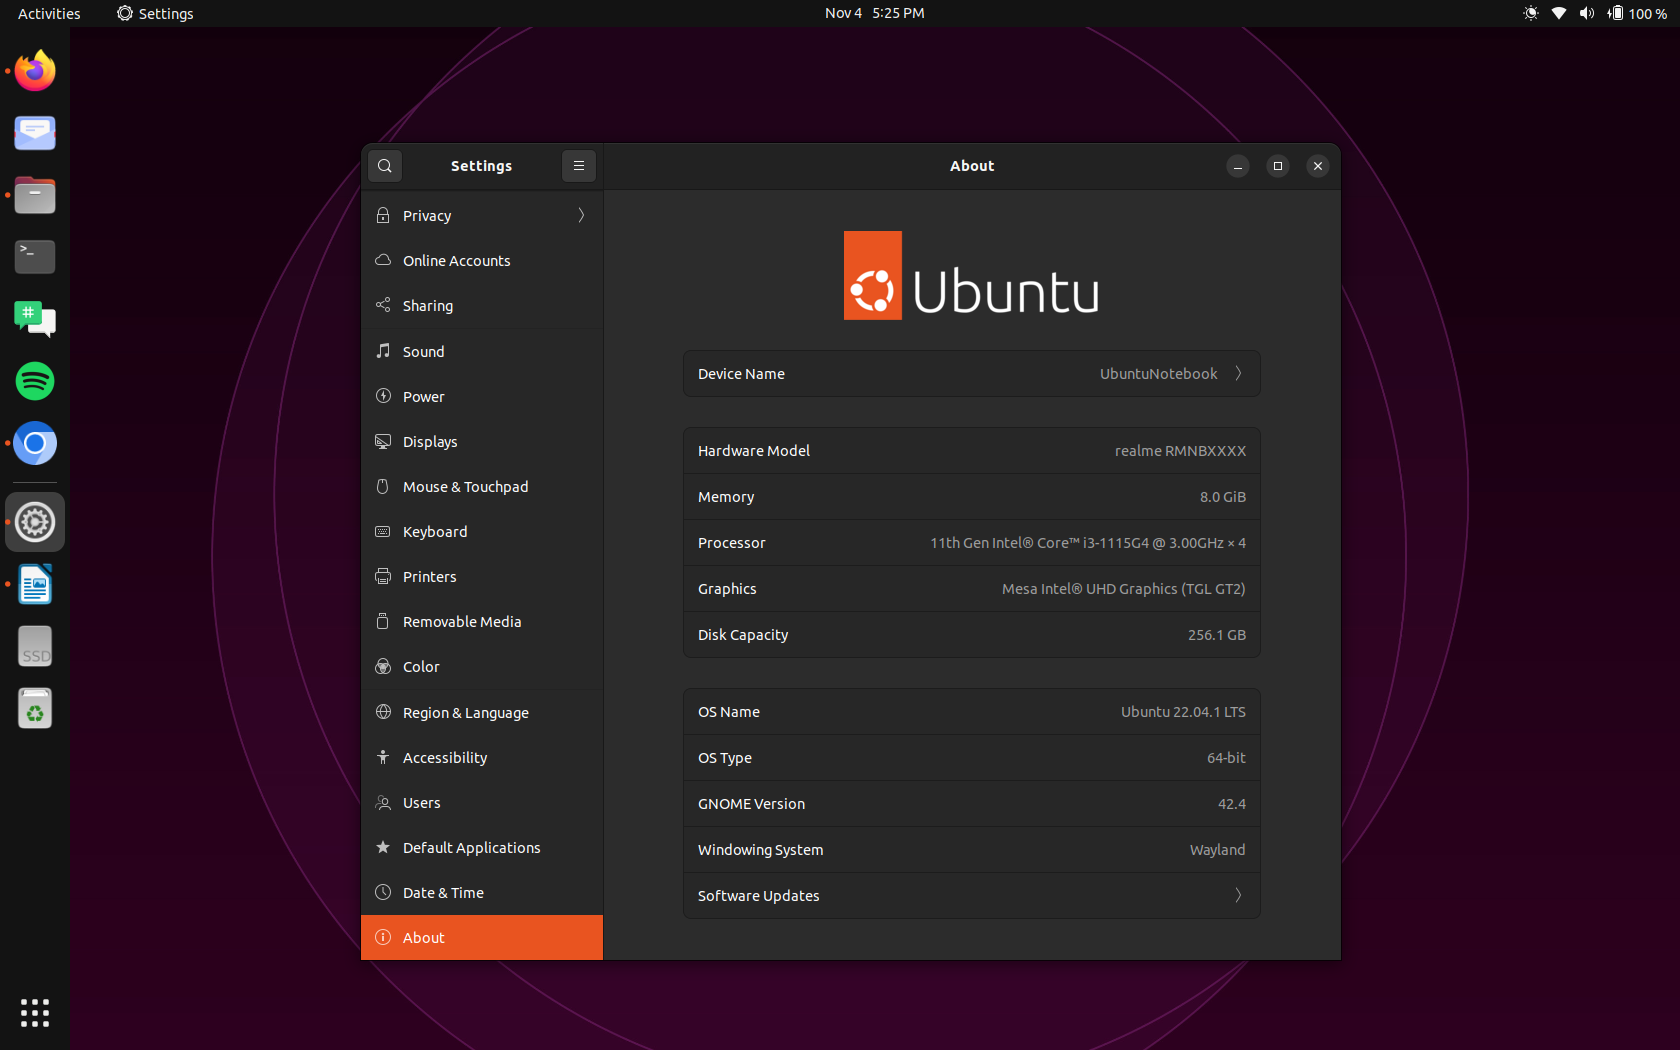Open the clock and calendar menu
This screenshot has width=1680, height=1050.
pos(874,13)
